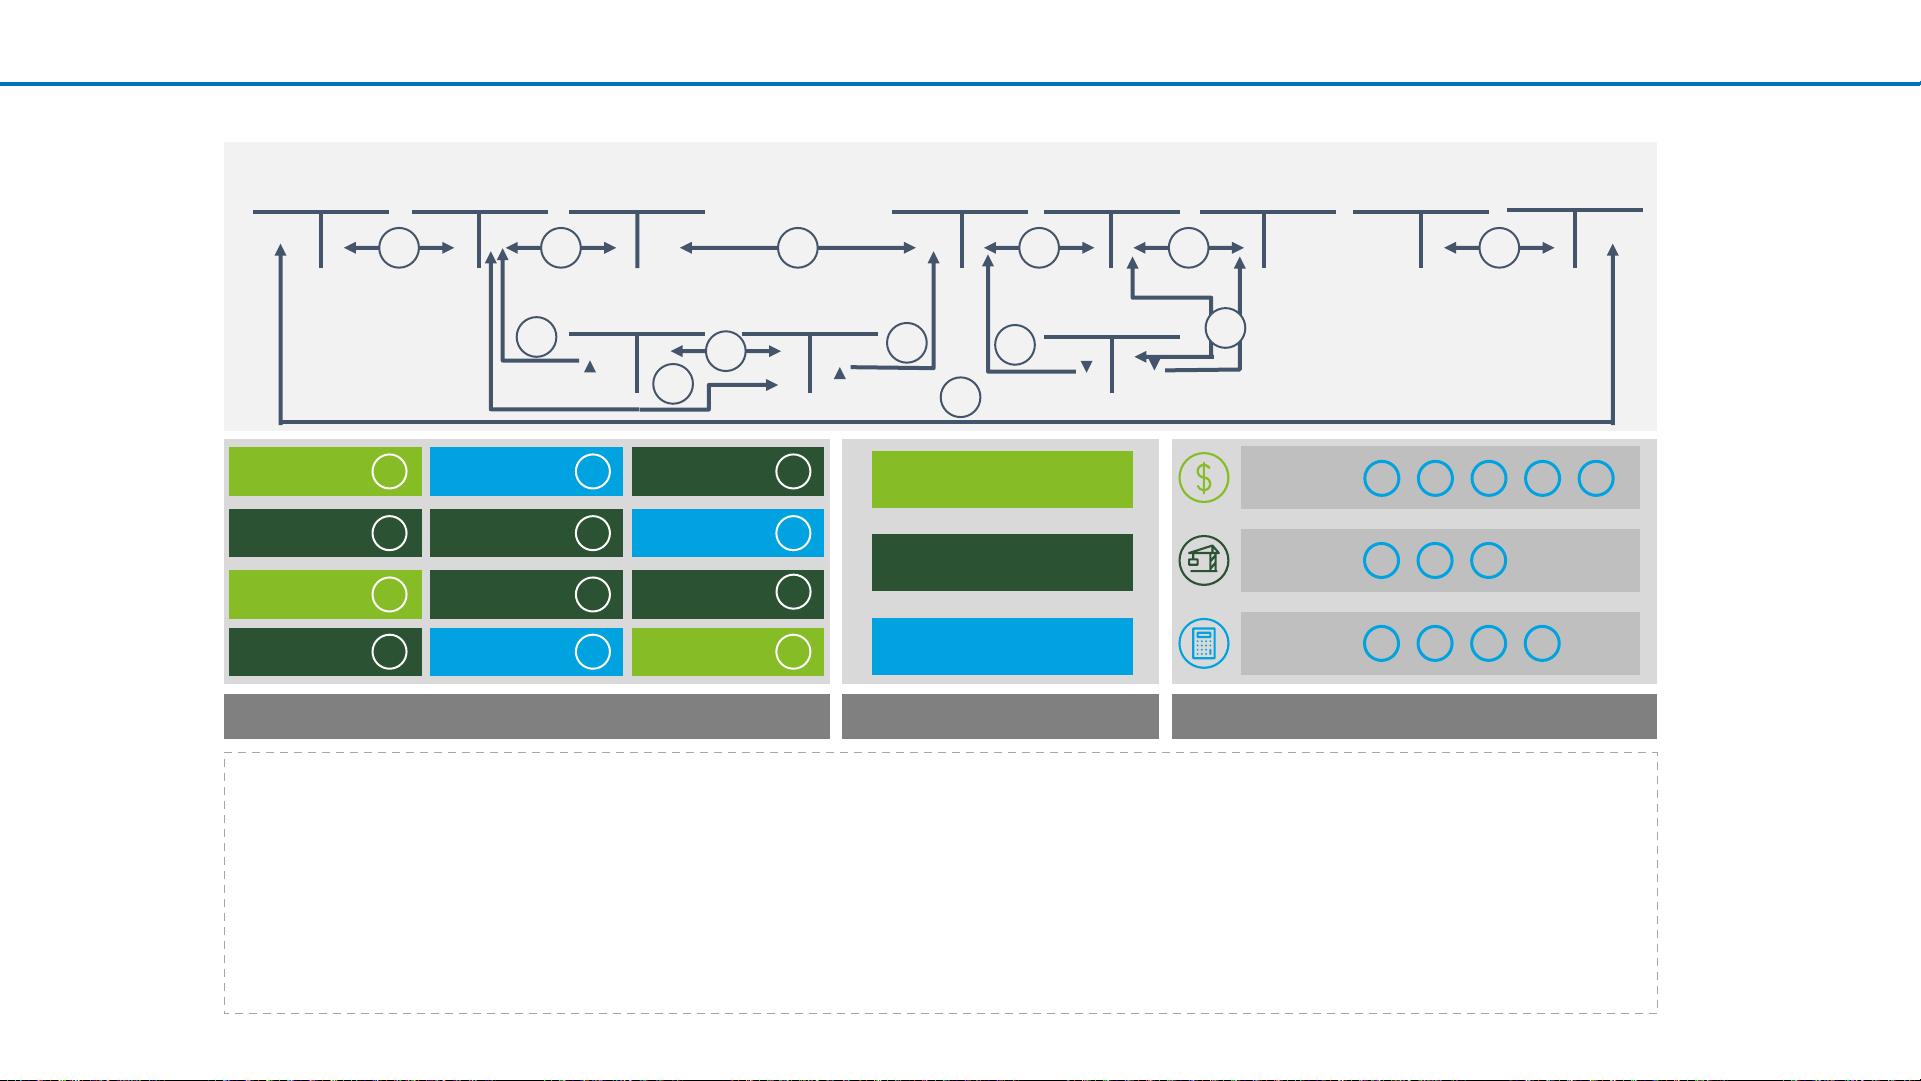The image size is (1921, 1081).
Task: Click the circle on the bottom loop line
Action: coord(961,398)
